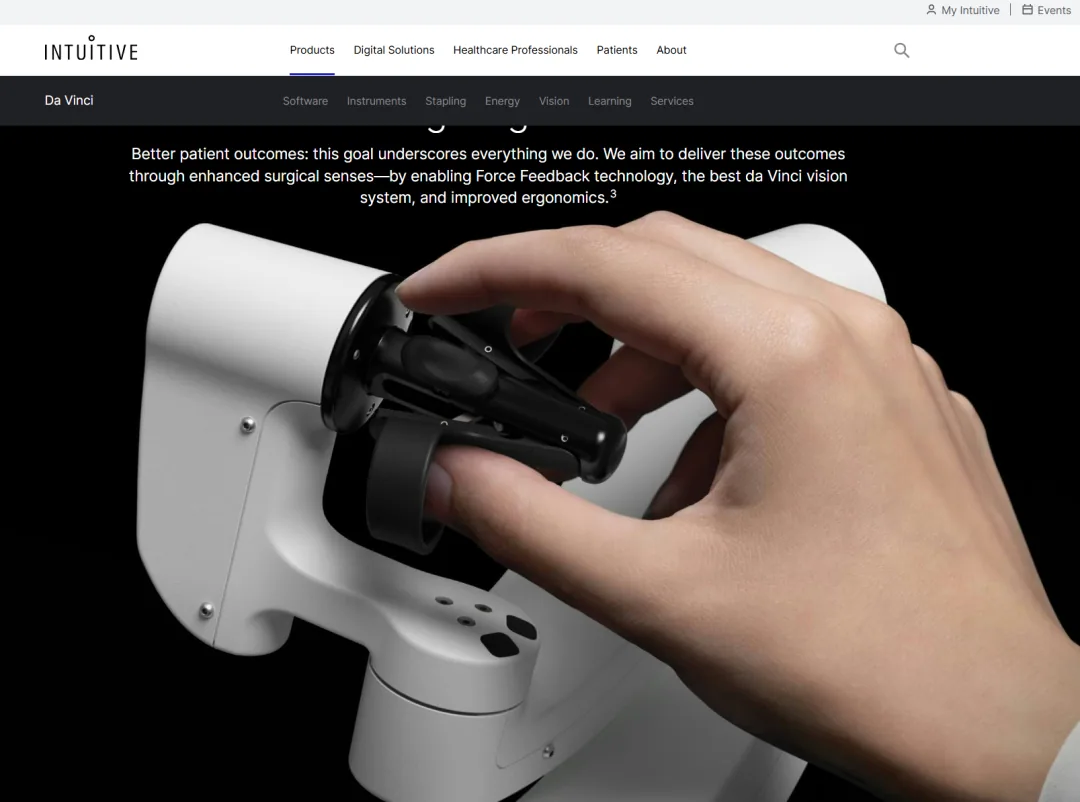Select Instruments in Da Vinci subnav
This screenshot has width=1080, height=802.
tap(377, 101)
